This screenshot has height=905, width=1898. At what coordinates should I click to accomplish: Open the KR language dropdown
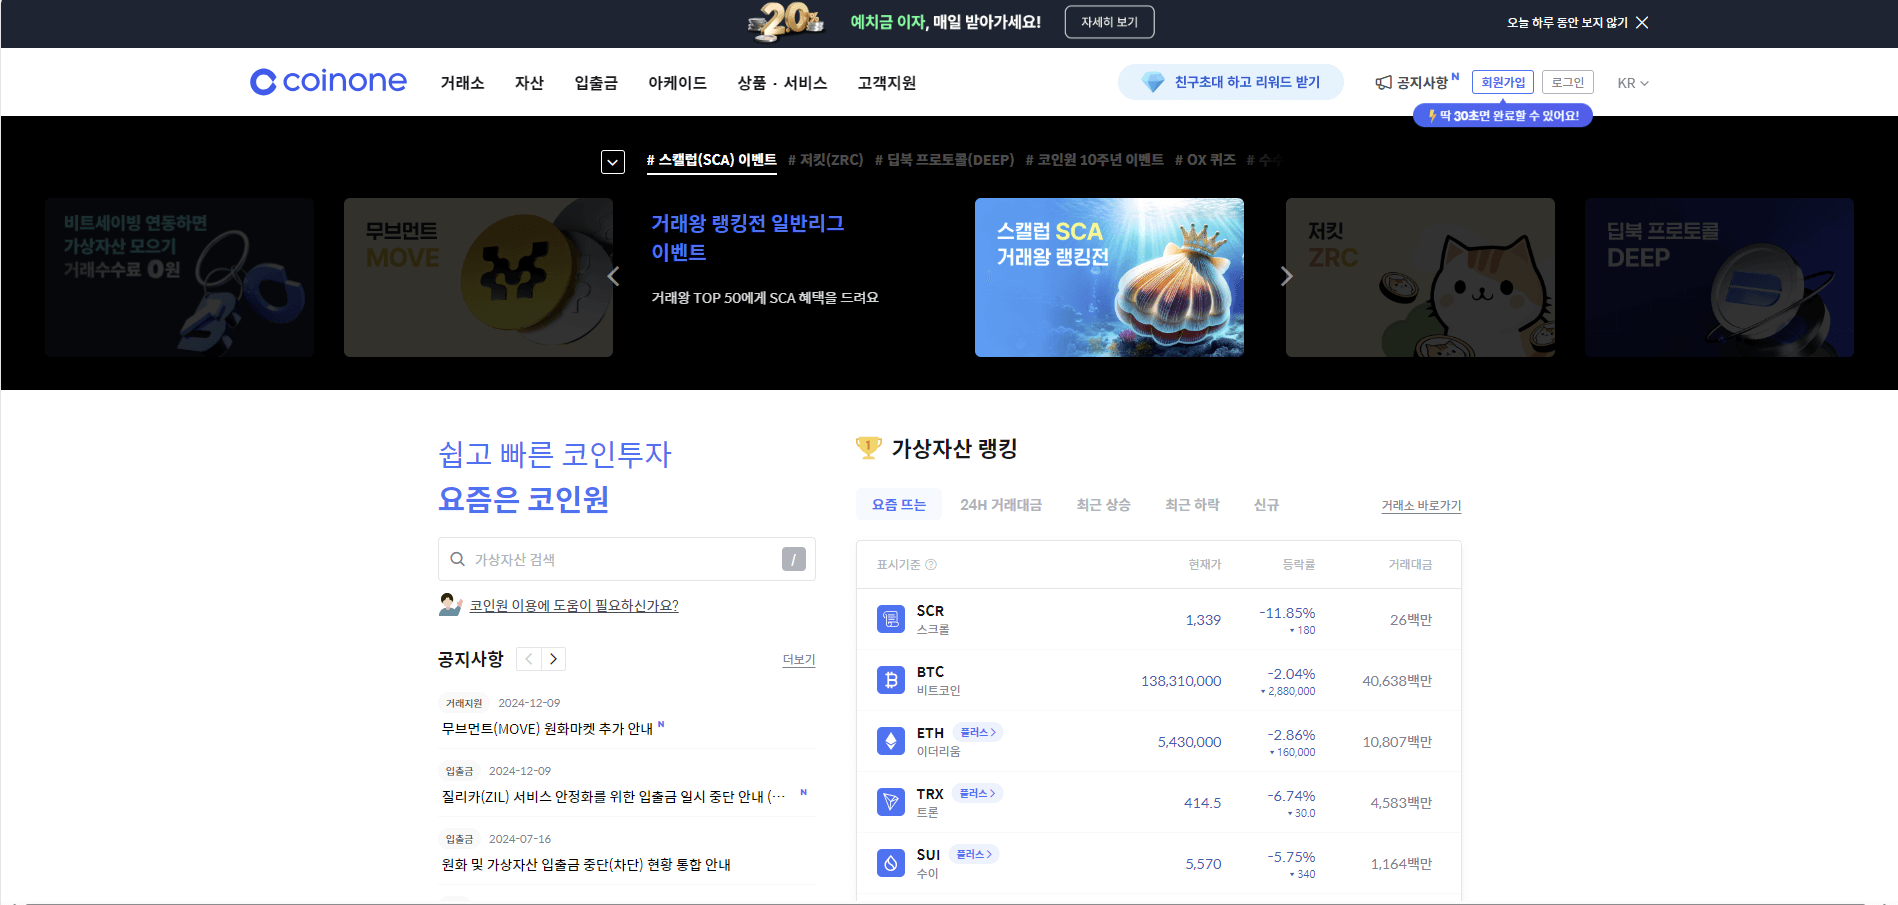click(x=1632, y=83)
